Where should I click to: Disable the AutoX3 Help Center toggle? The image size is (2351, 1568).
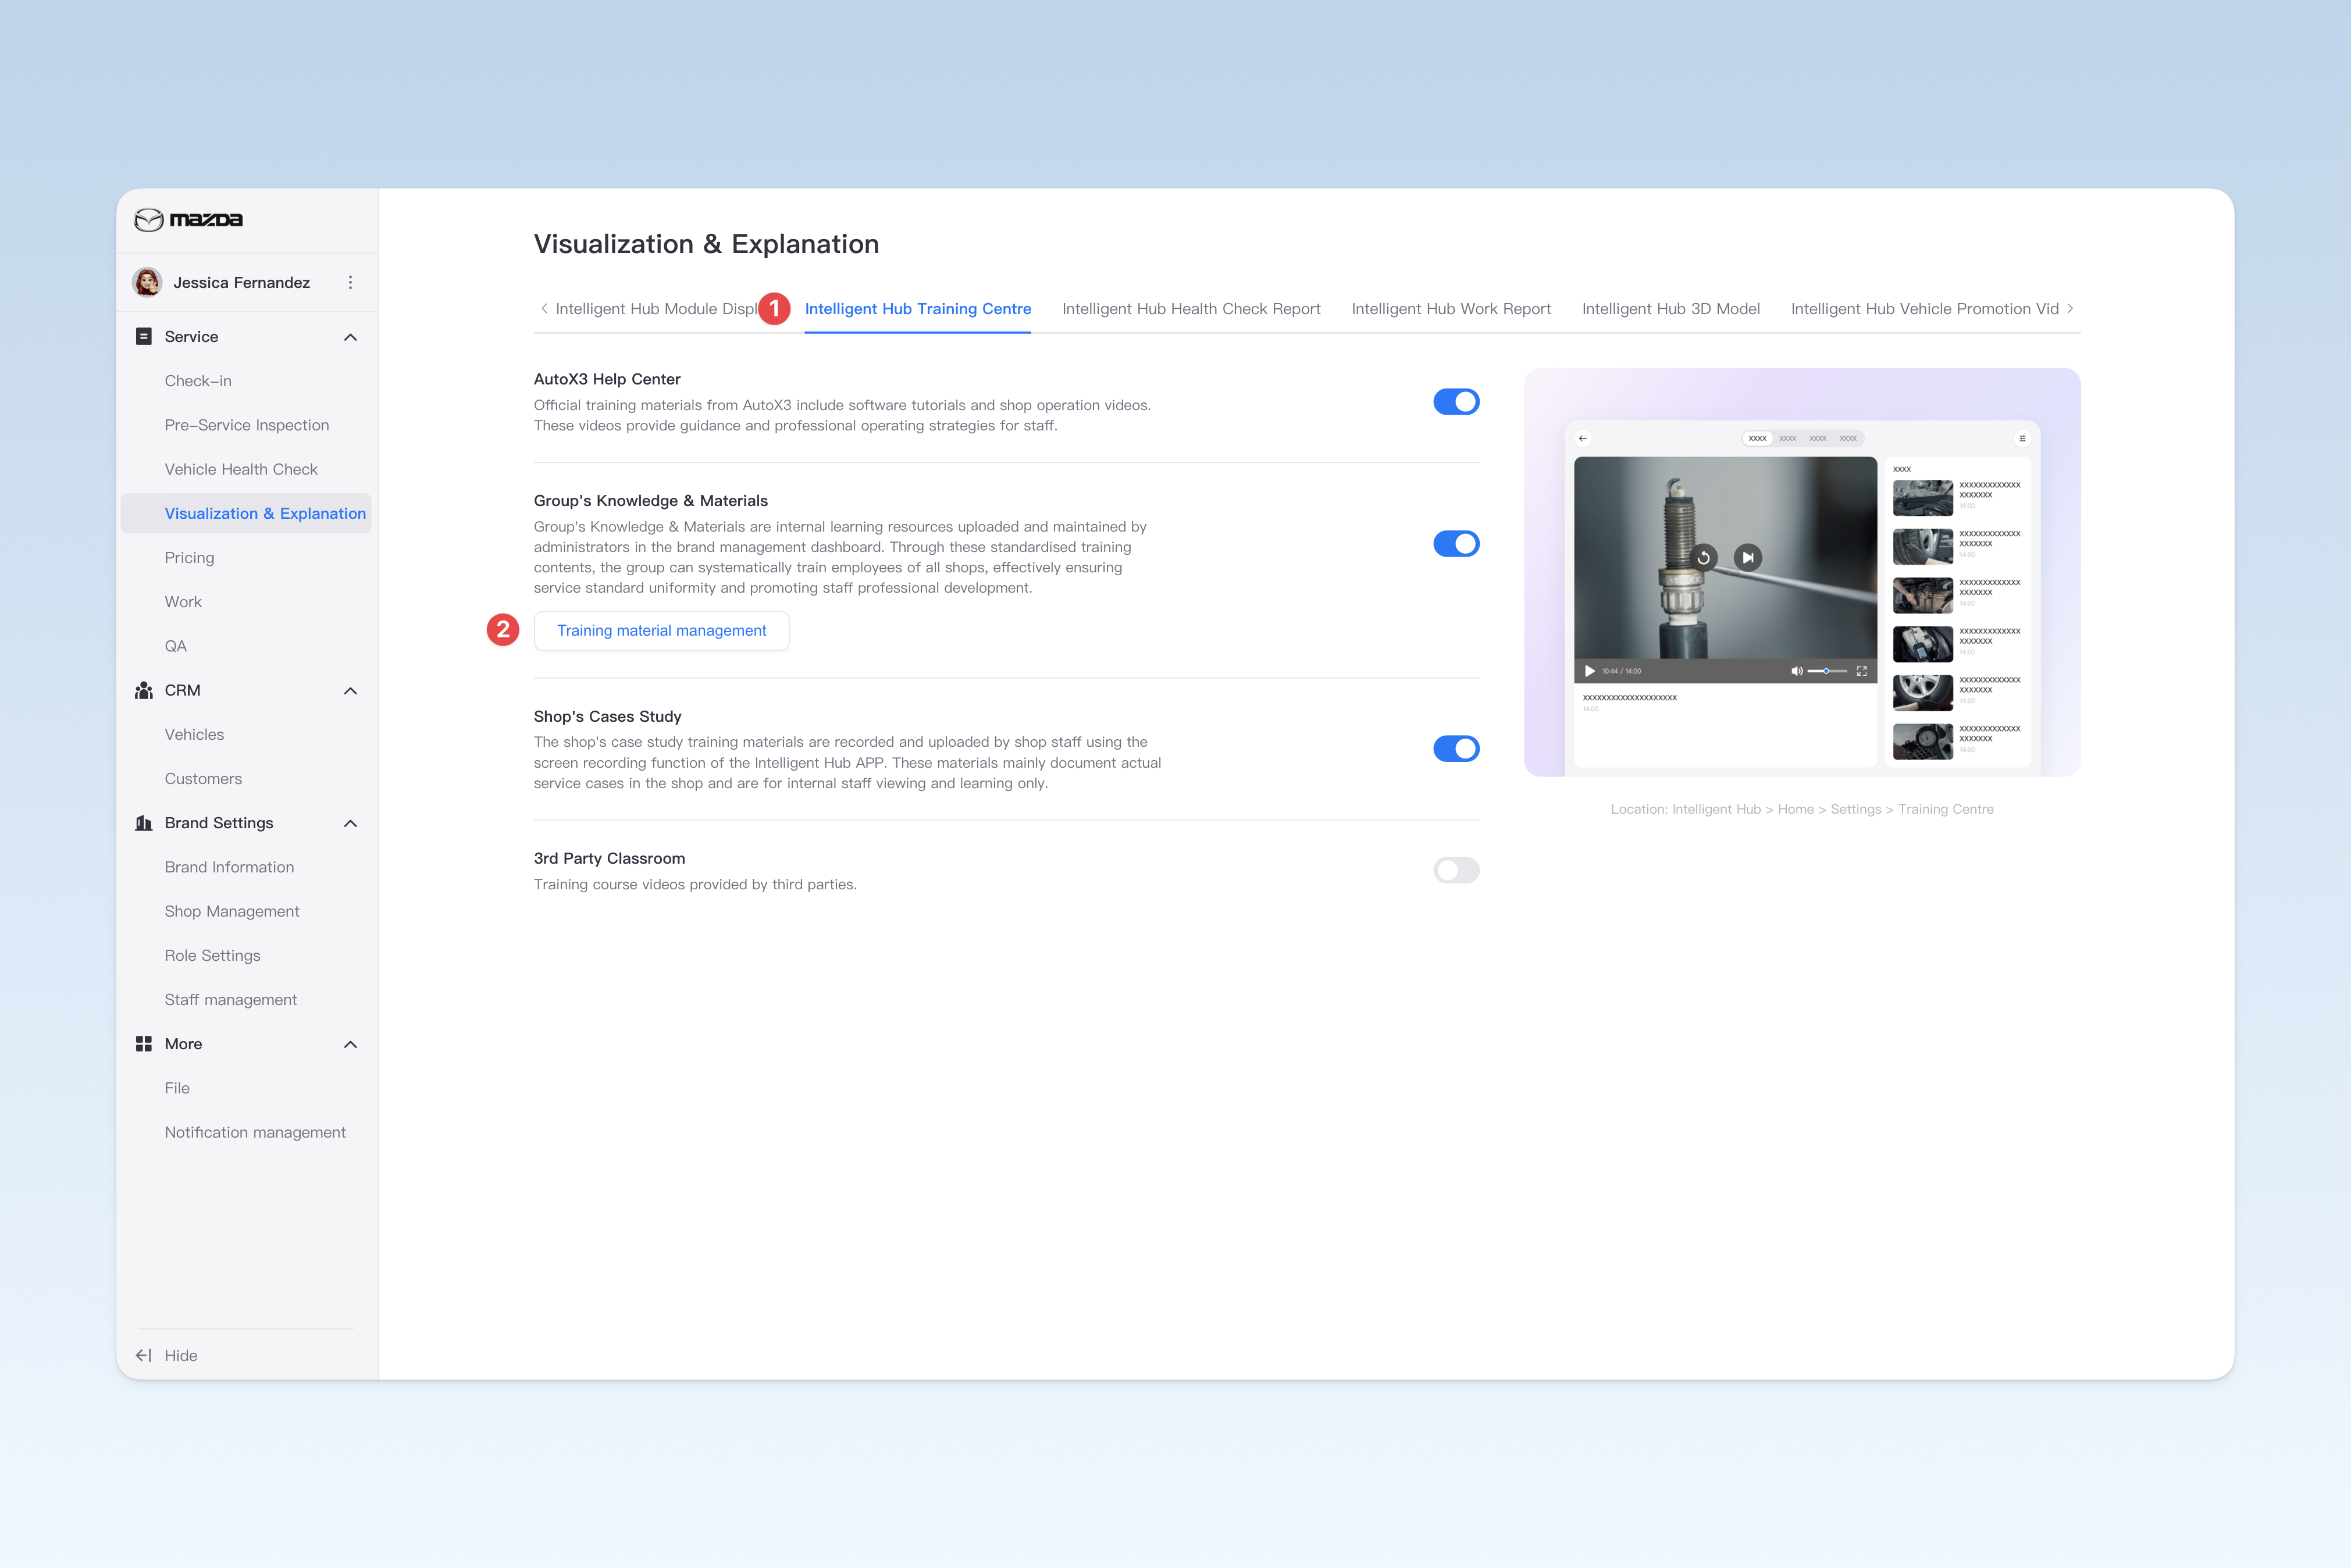point(1456,402)
